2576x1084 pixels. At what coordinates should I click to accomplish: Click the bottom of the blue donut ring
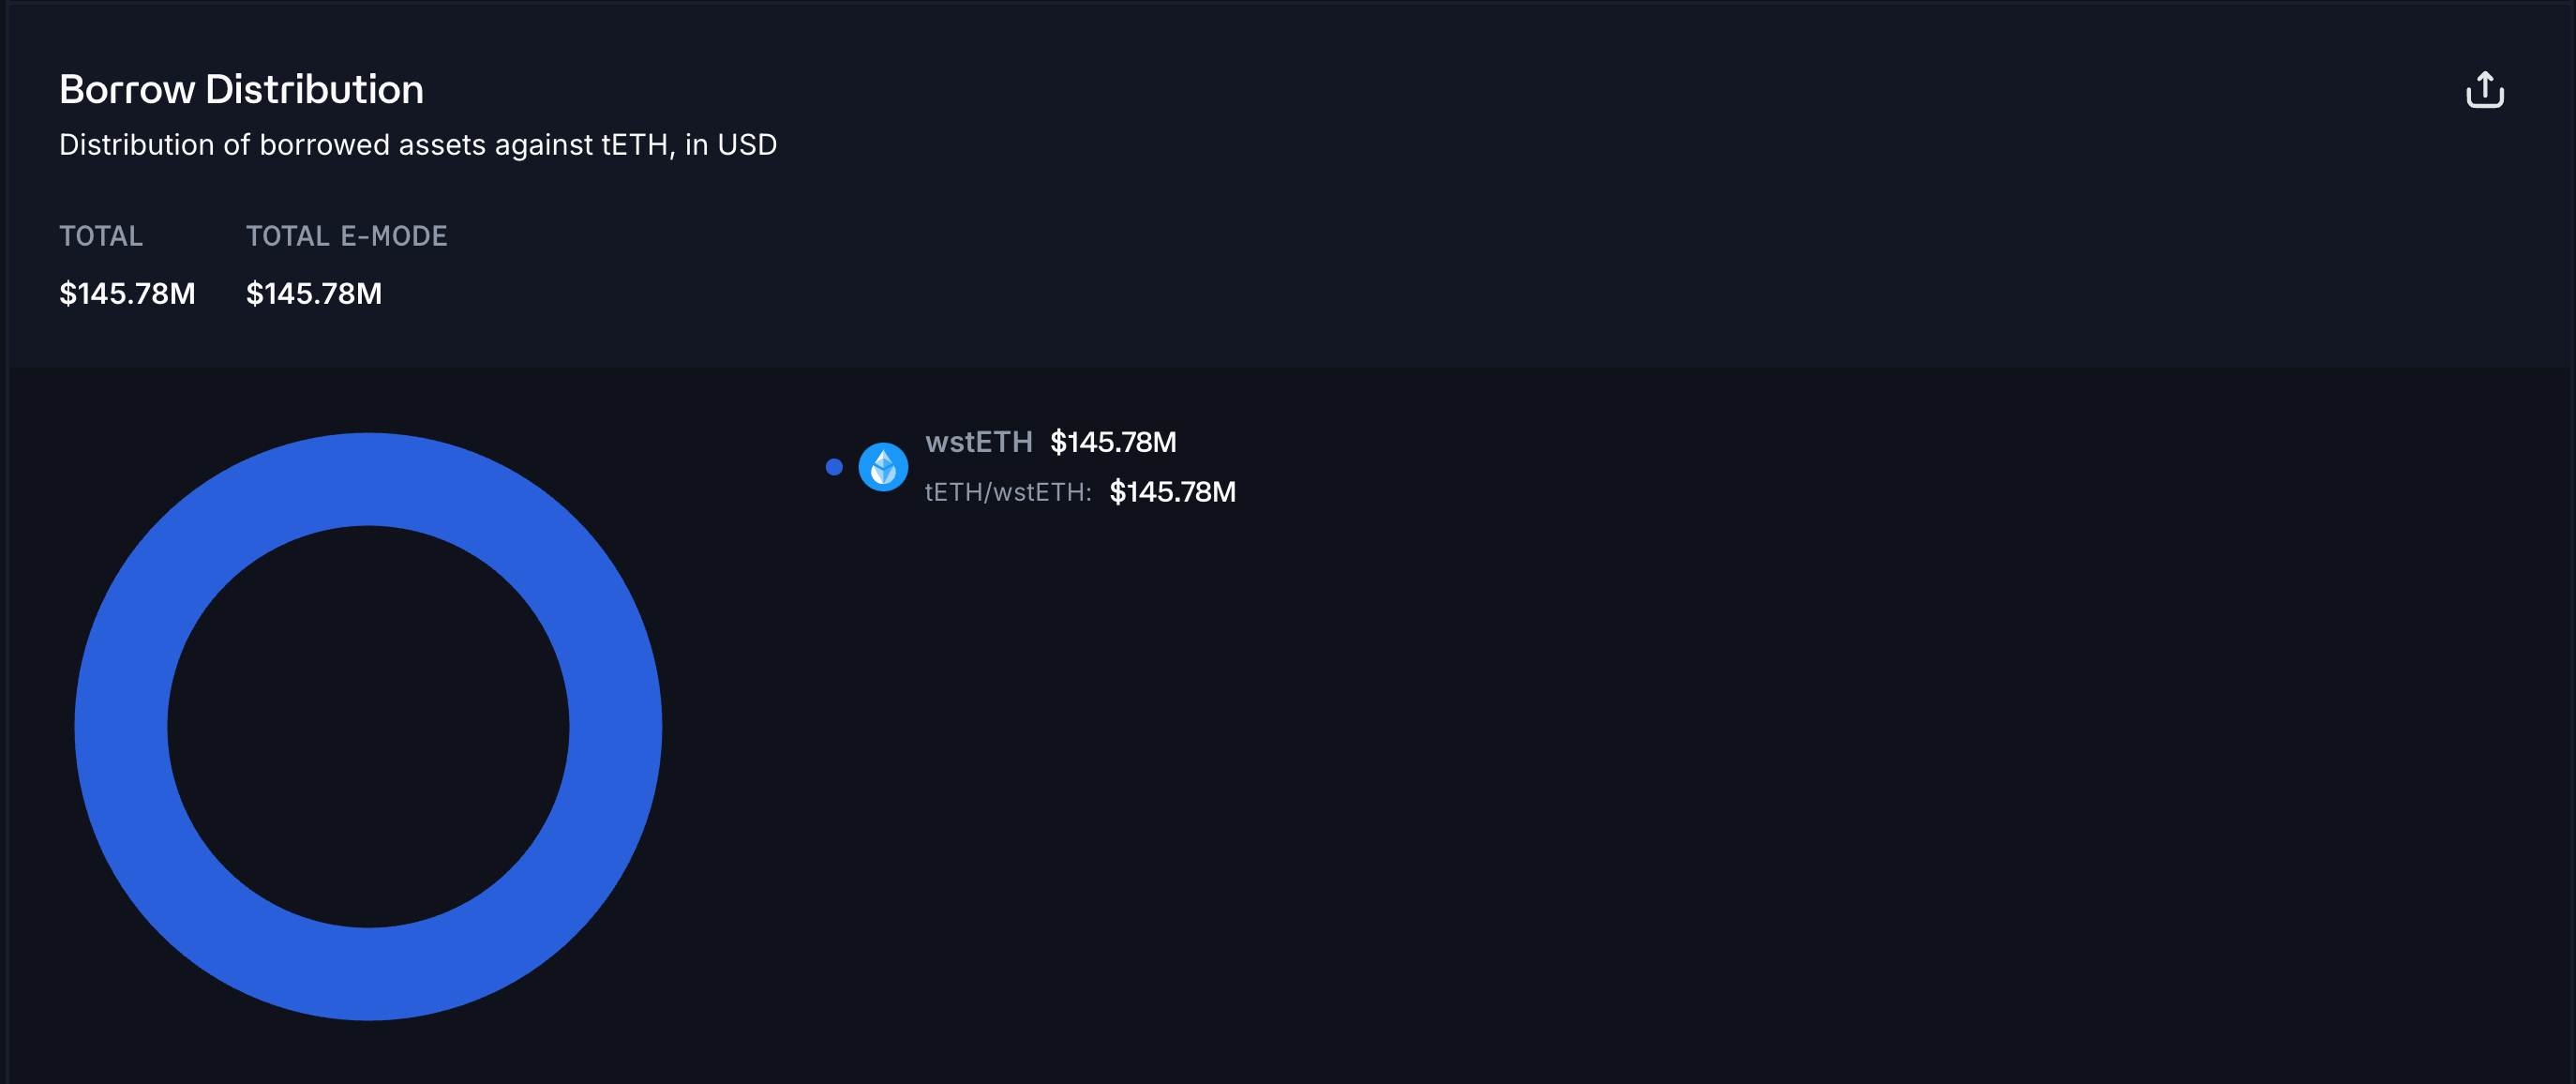368,974
